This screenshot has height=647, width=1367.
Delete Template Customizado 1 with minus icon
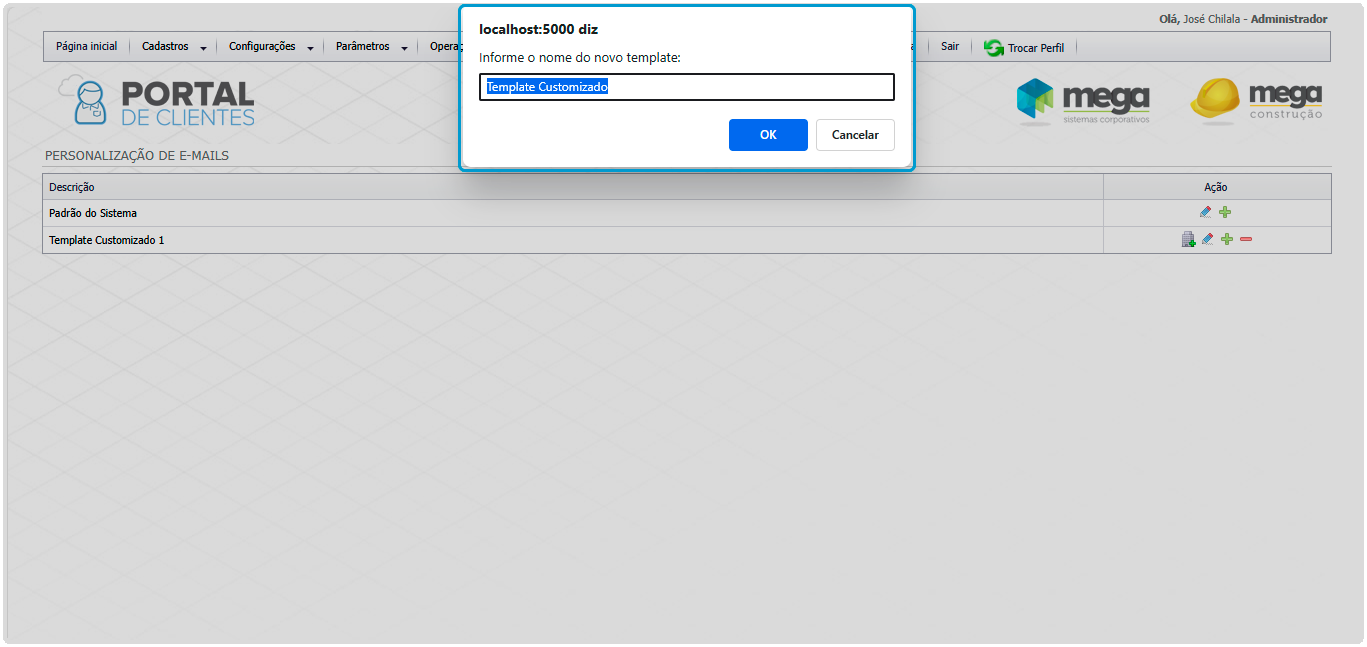pyautogui.click(x=1246, y=239)
